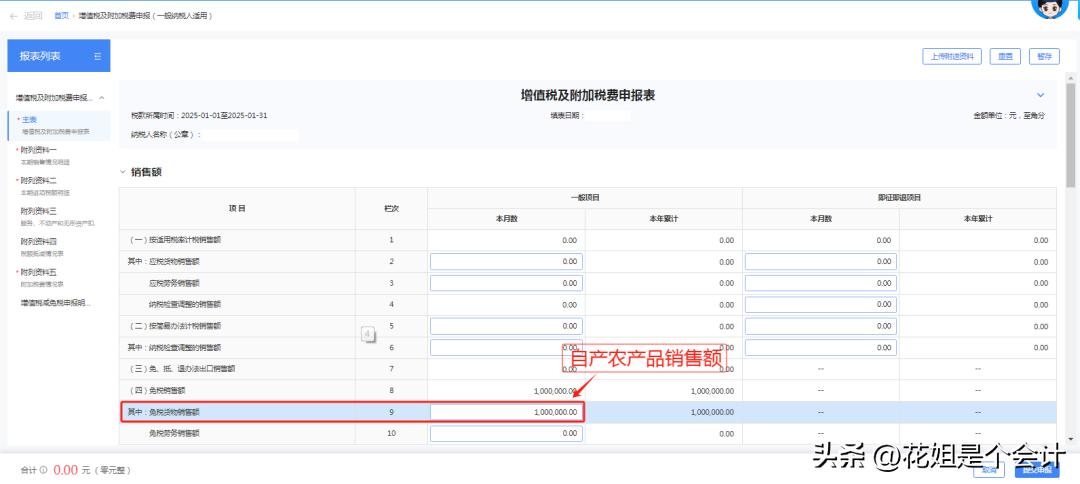
Task: Collapse the 销售额 section
Action: point(123,172)
